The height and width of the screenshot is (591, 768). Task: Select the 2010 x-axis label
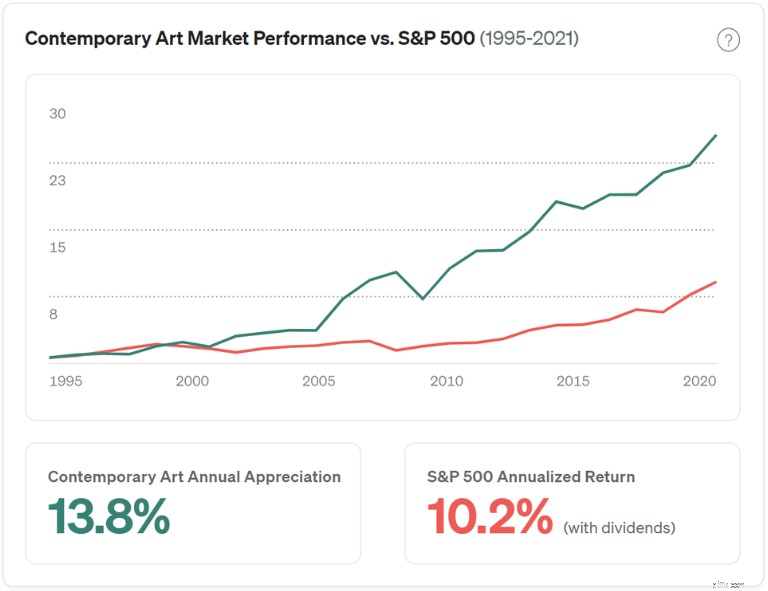[446, 381]
